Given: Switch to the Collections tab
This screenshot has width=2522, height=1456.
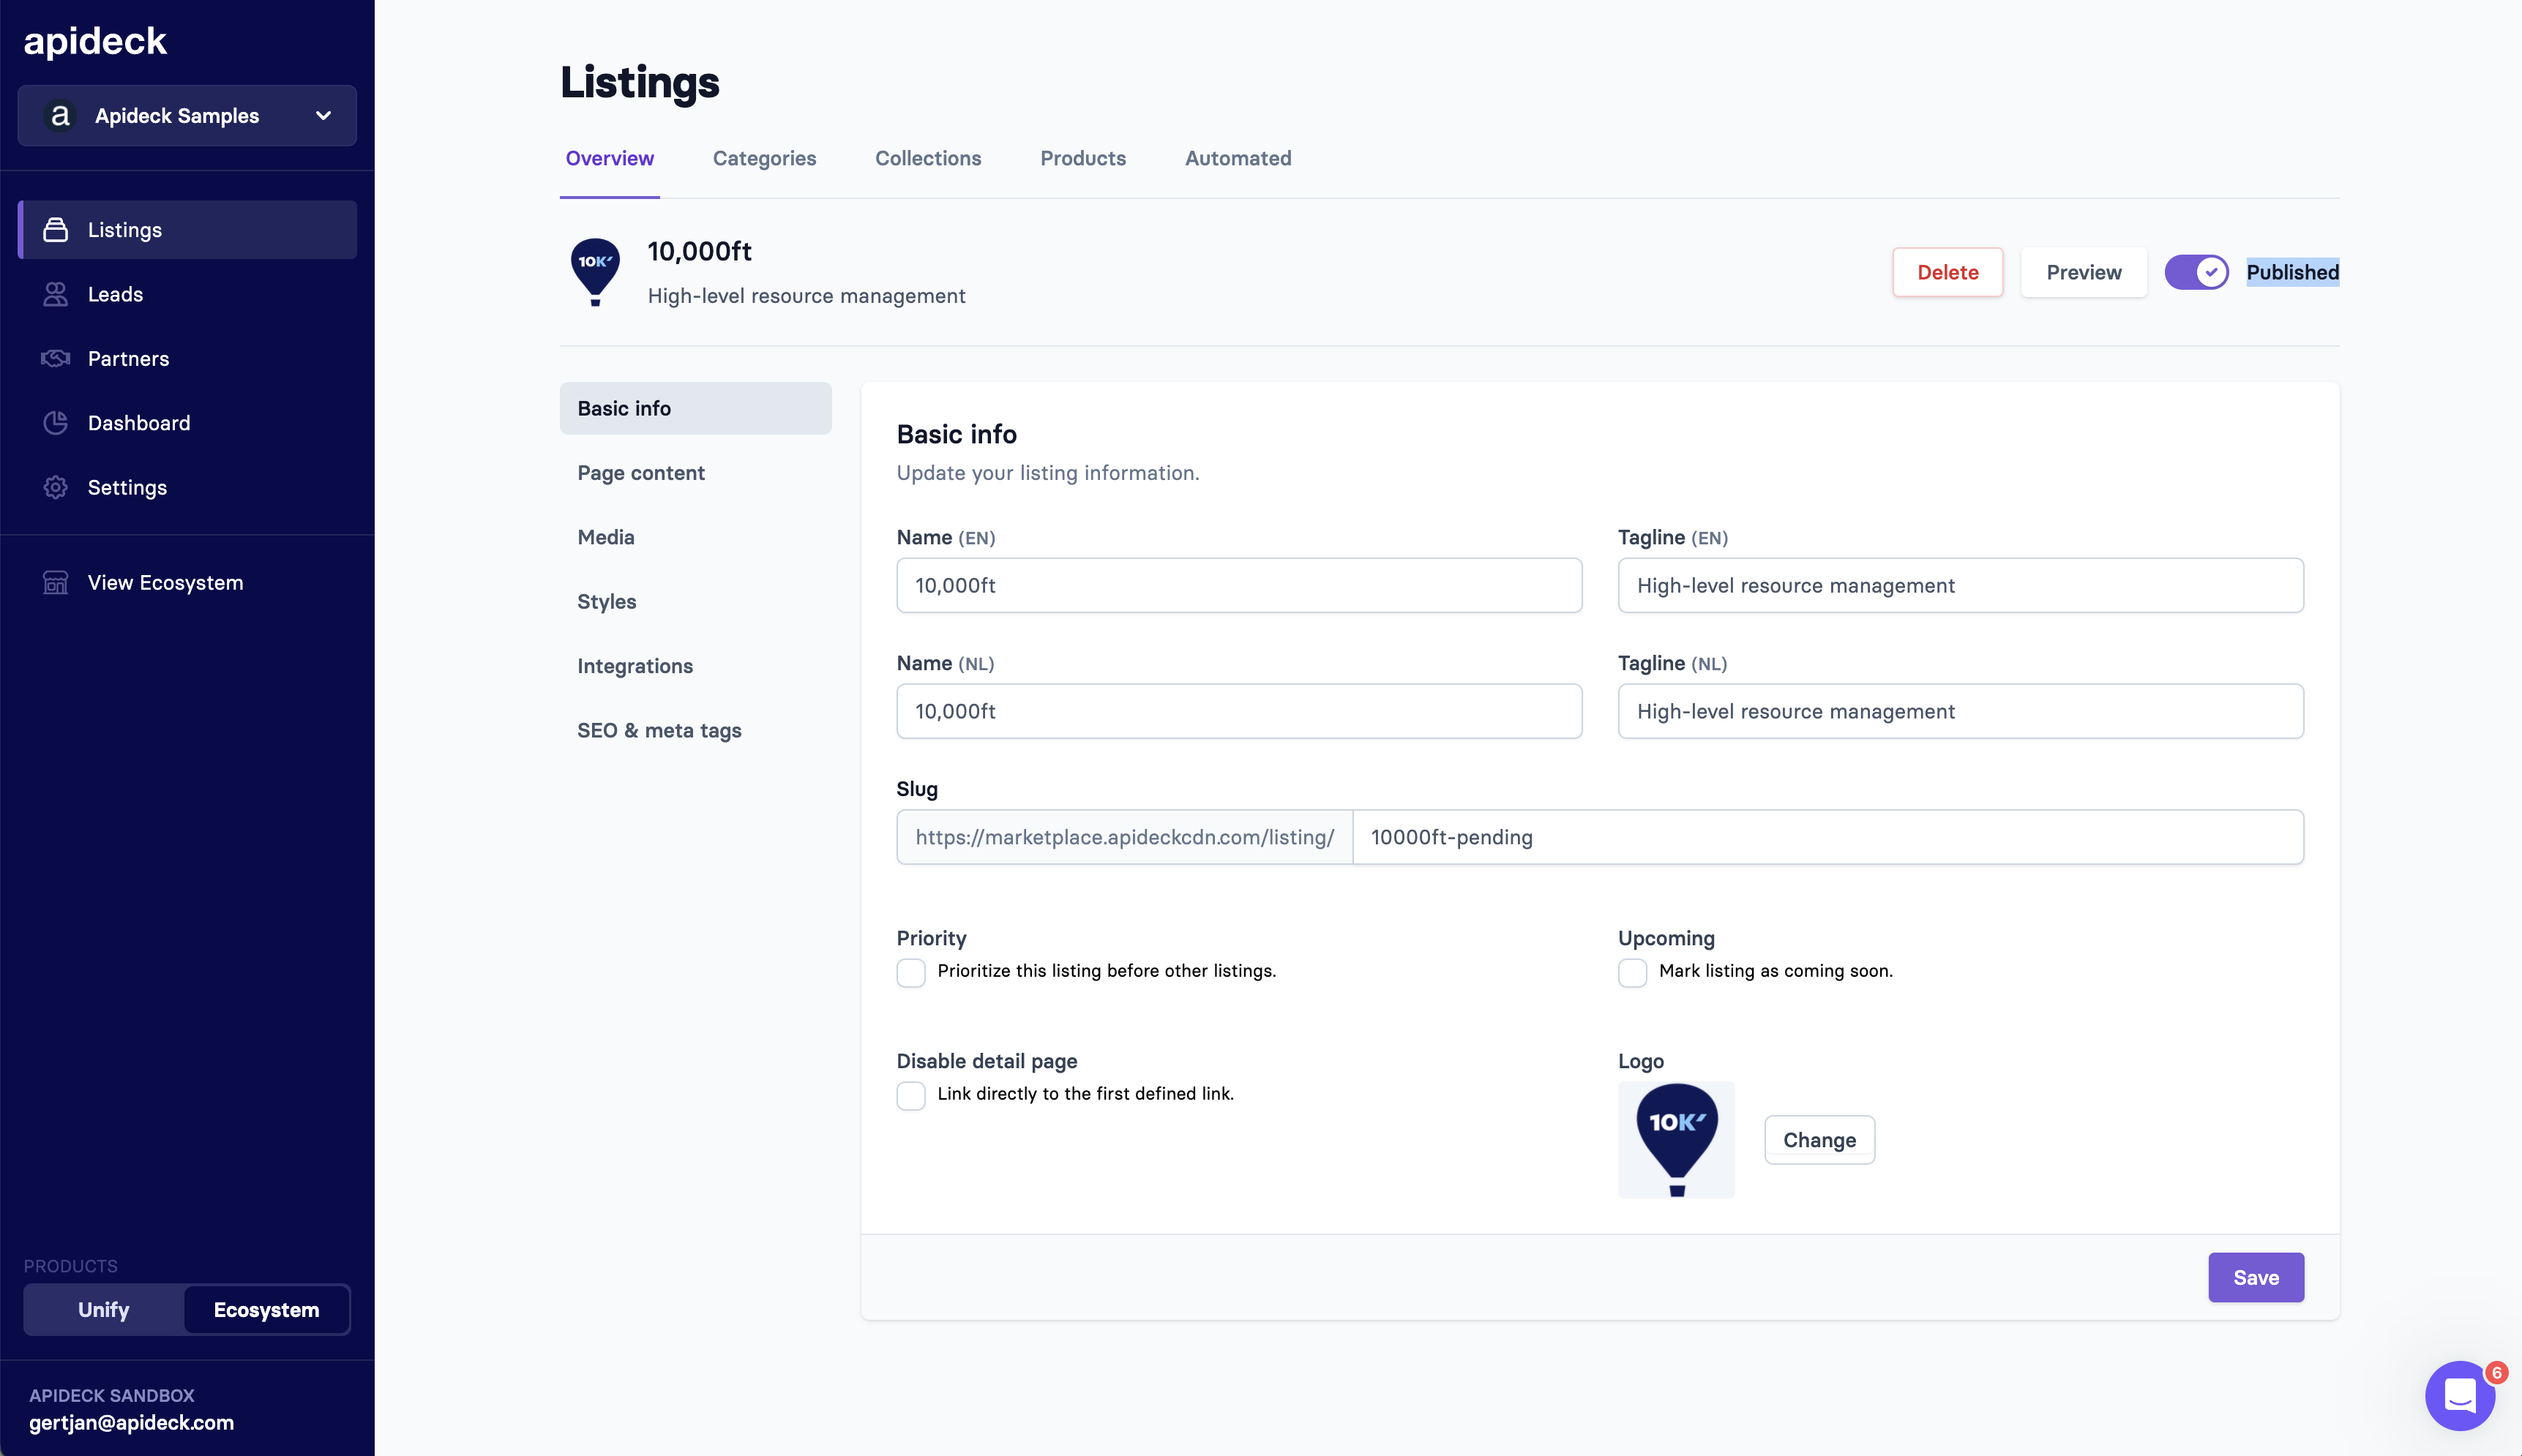Looking at the screenshot, I should (928, 158).
